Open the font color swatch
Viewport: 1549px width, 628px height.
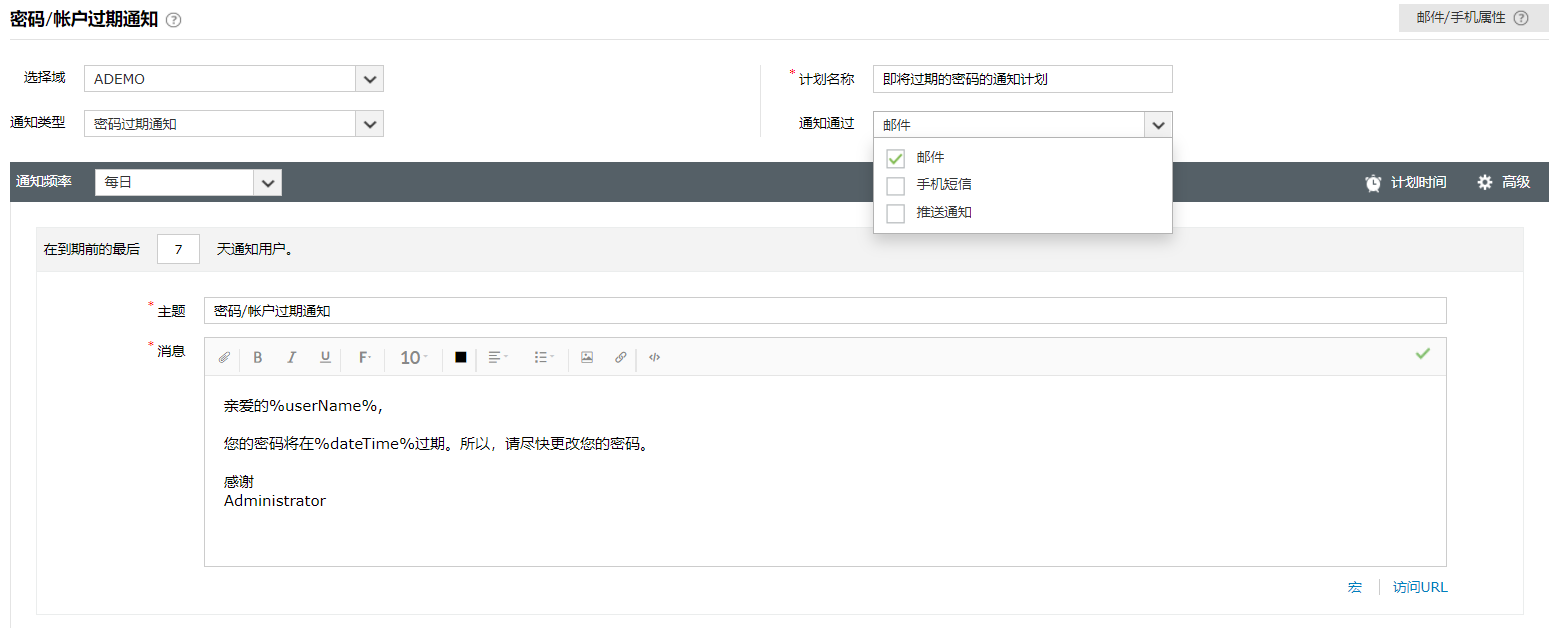click(x=459, y=357)
